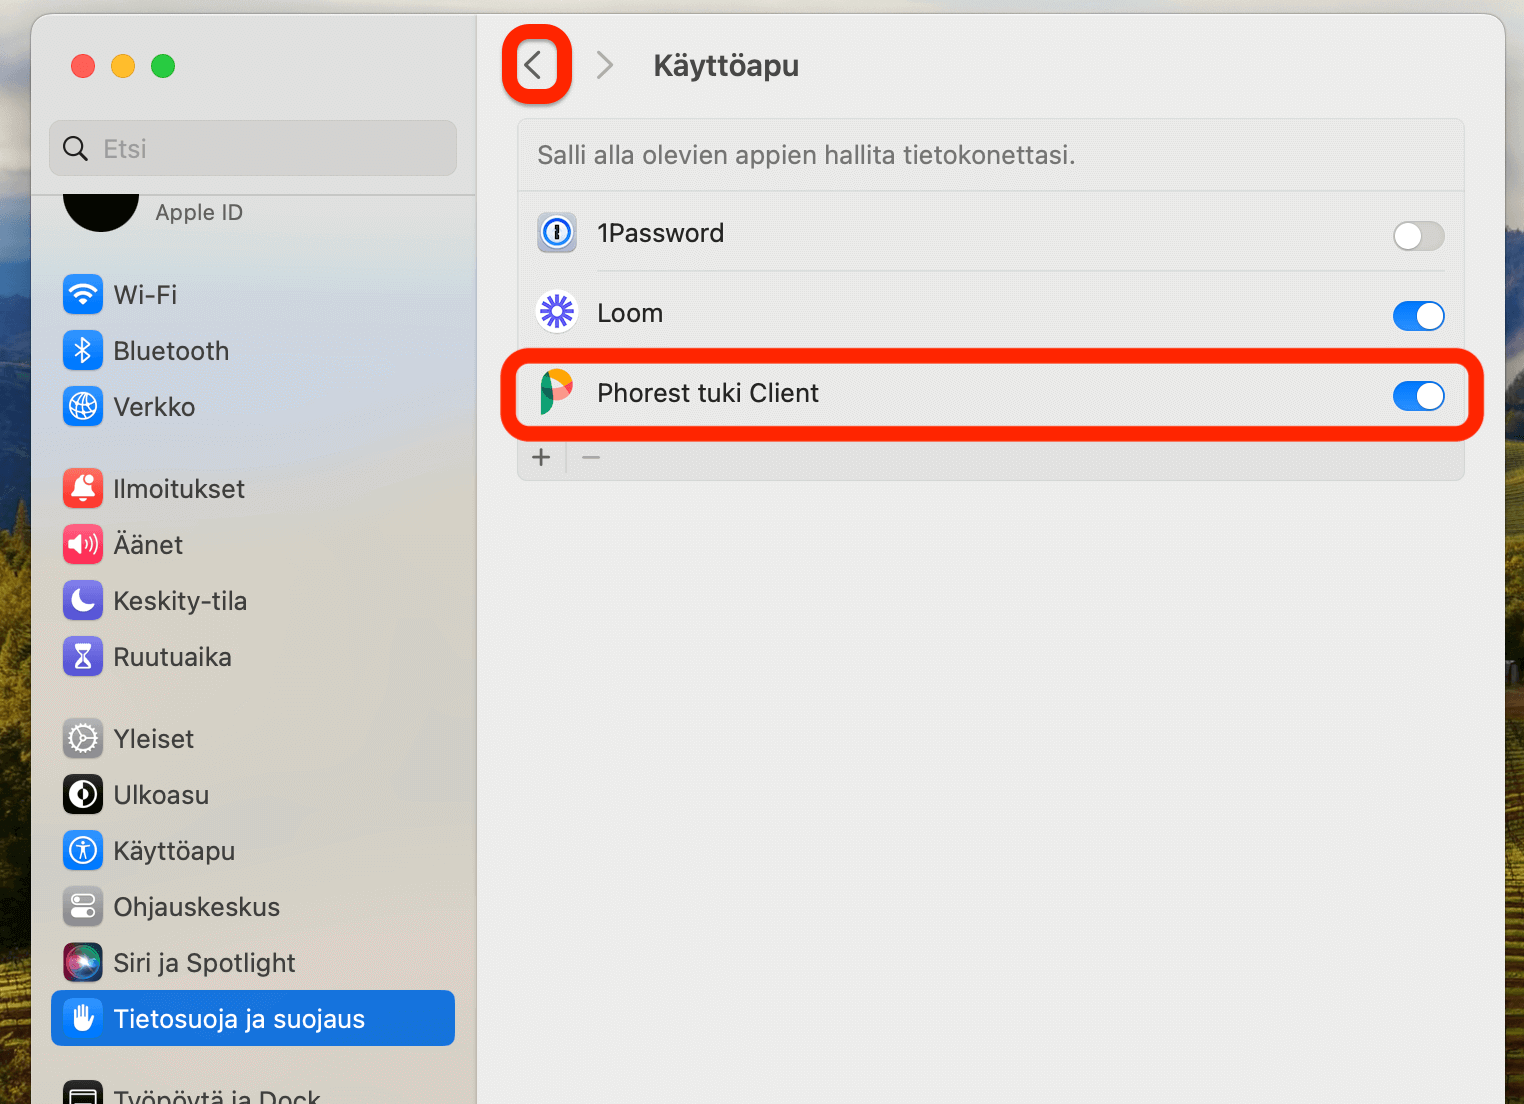
Task: Open Yleiset settings
Action: (154, 739)
